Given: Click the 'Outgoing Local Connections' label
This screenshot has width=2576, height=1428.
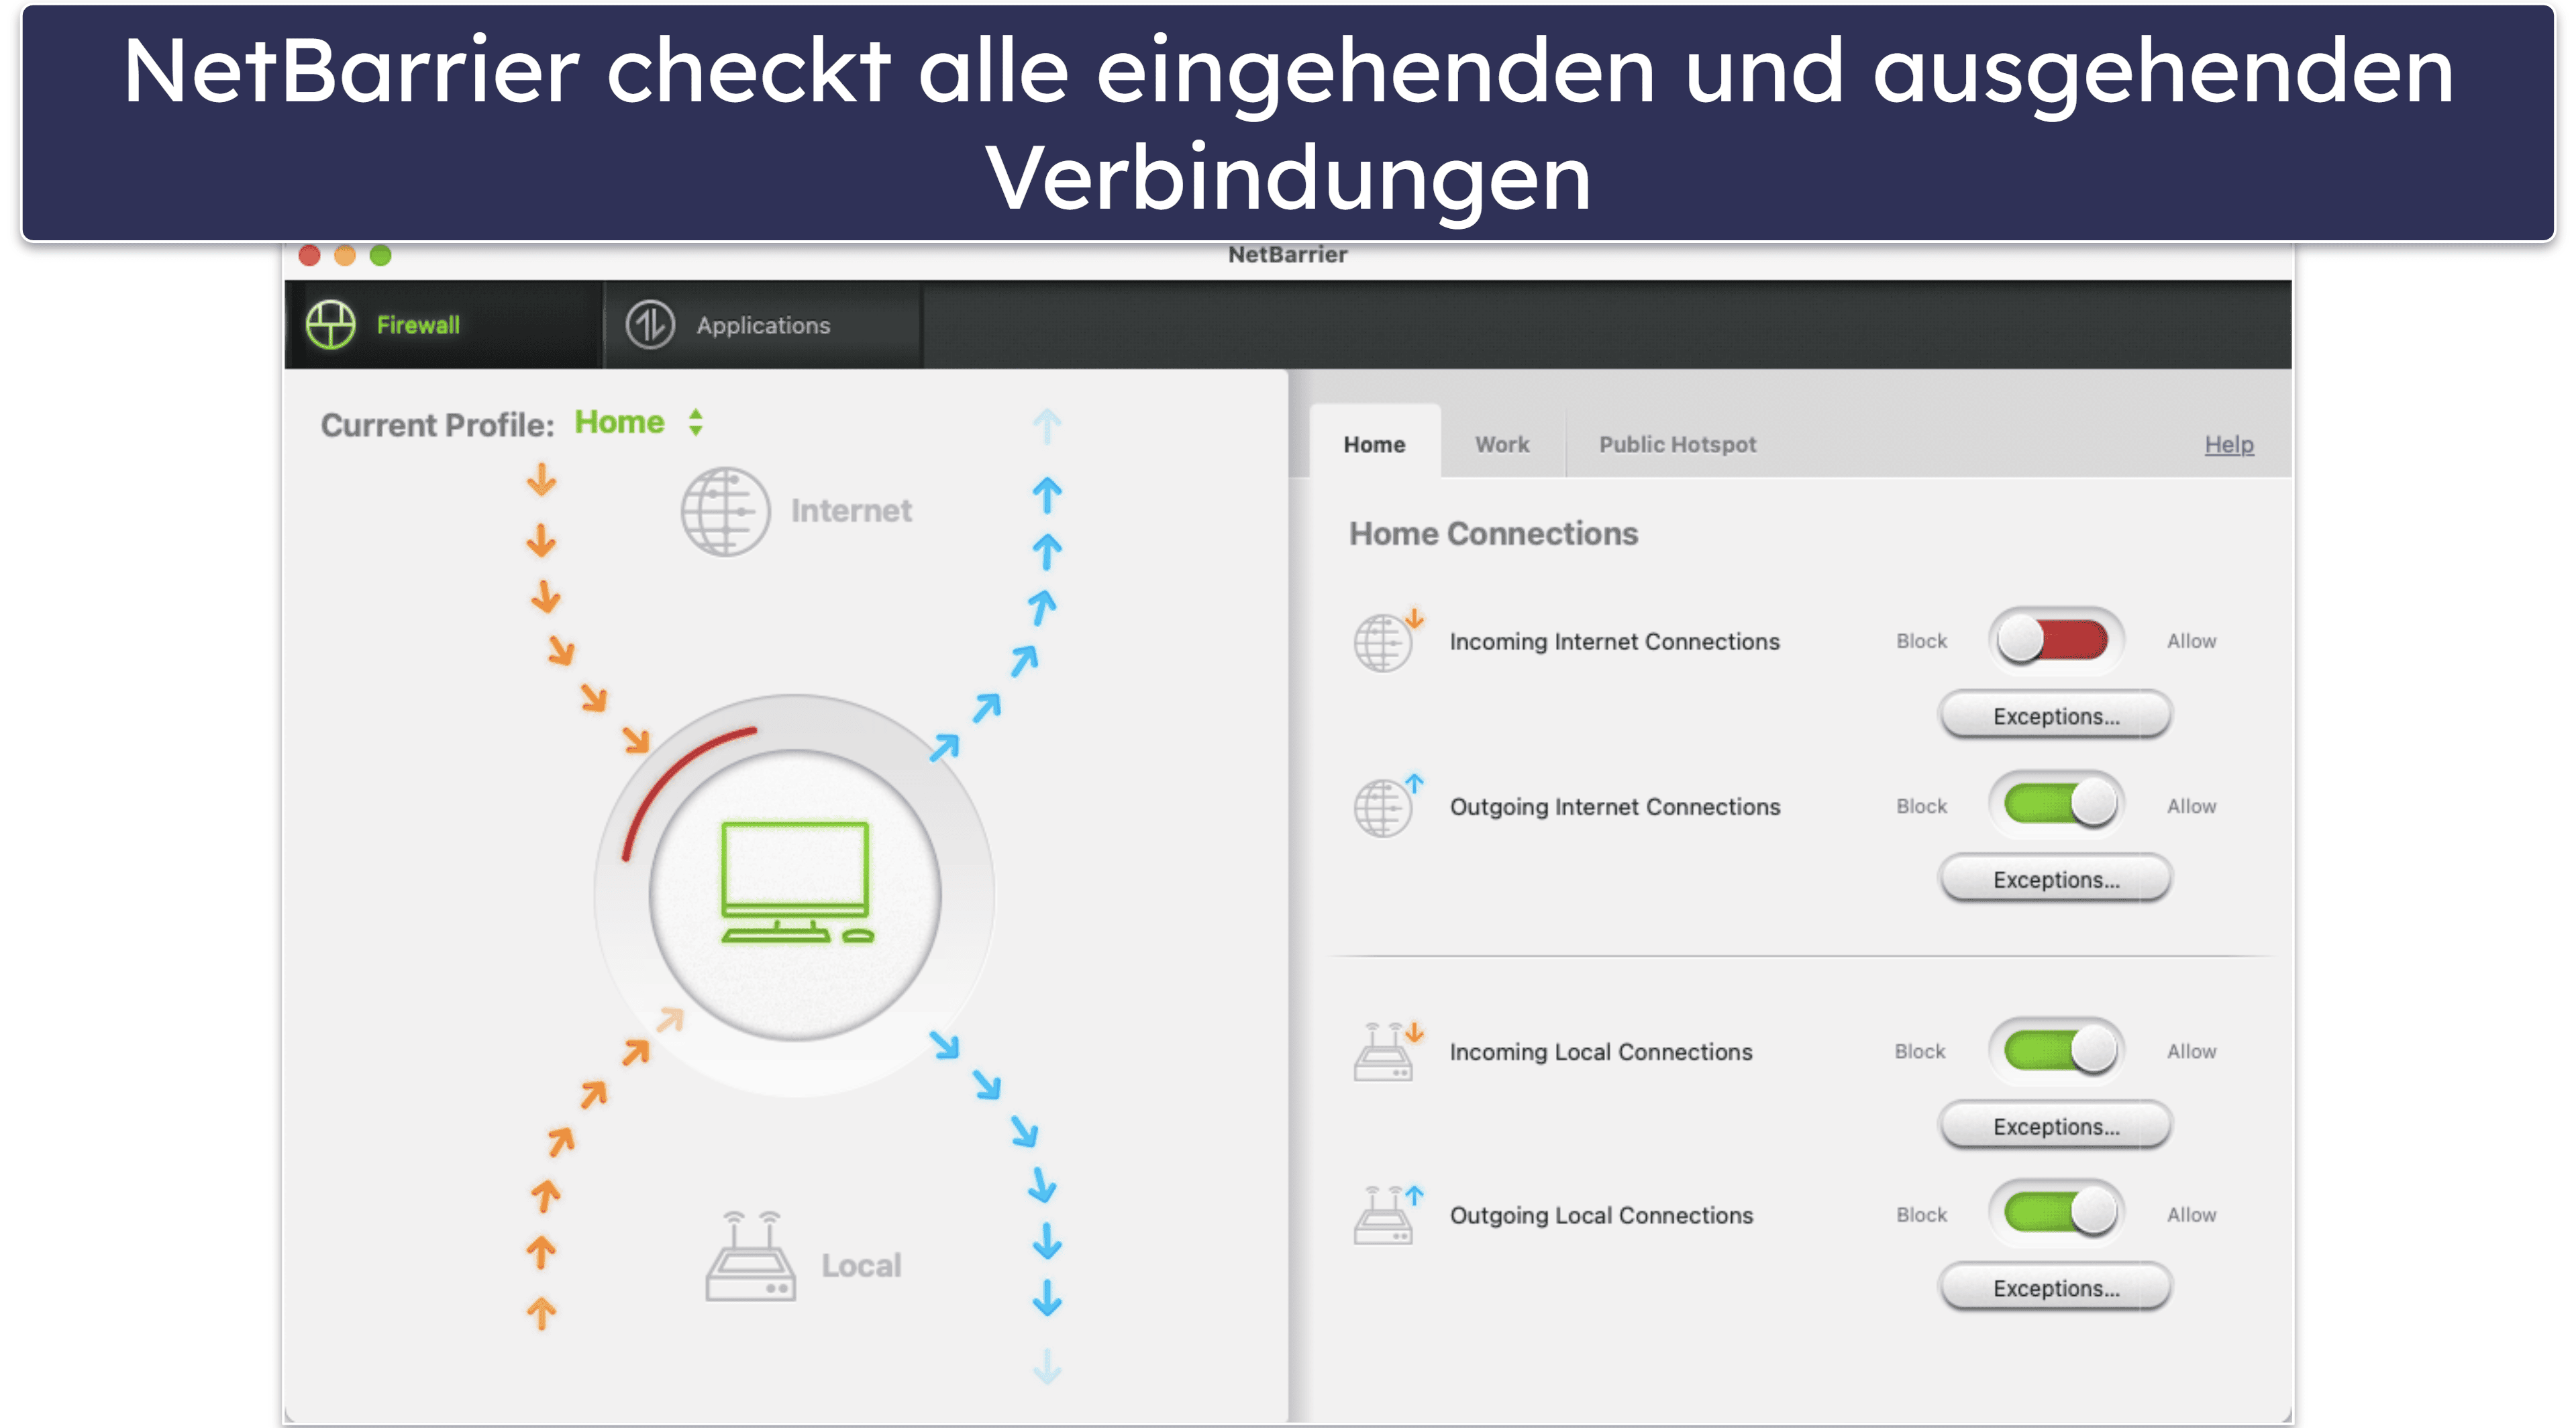Looking at the screenshot, I should (1601, 1215).
